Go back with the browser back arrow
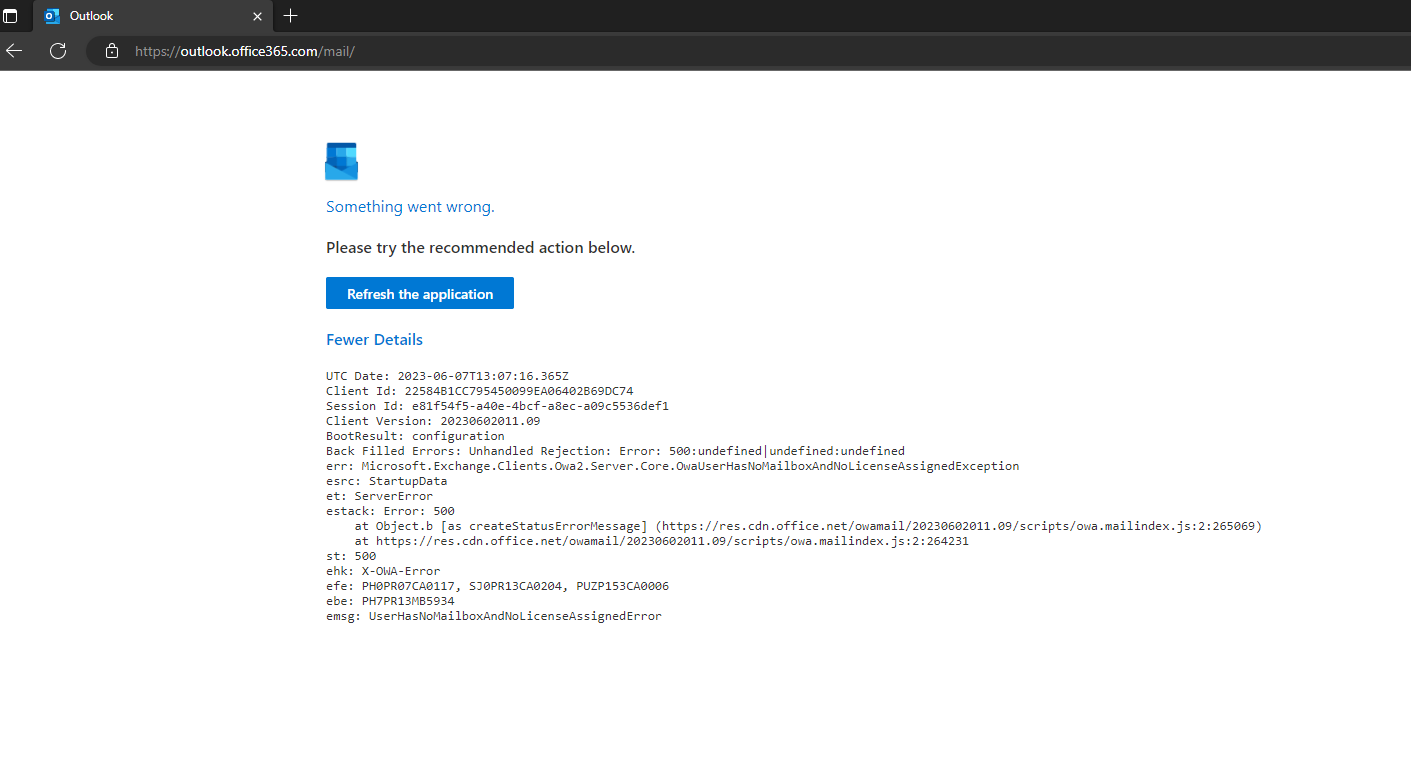 coord(14,50)
